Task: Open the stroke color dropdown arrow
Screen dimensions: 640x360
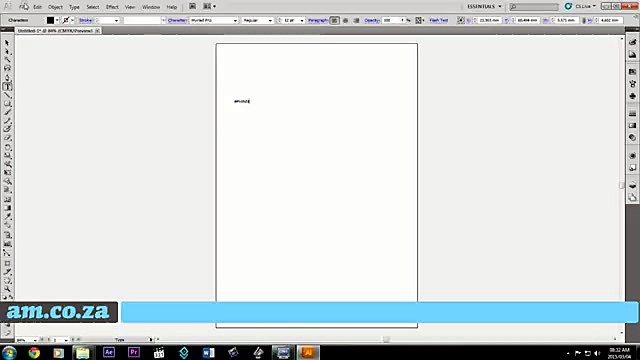Action: (x=72, y=20)
